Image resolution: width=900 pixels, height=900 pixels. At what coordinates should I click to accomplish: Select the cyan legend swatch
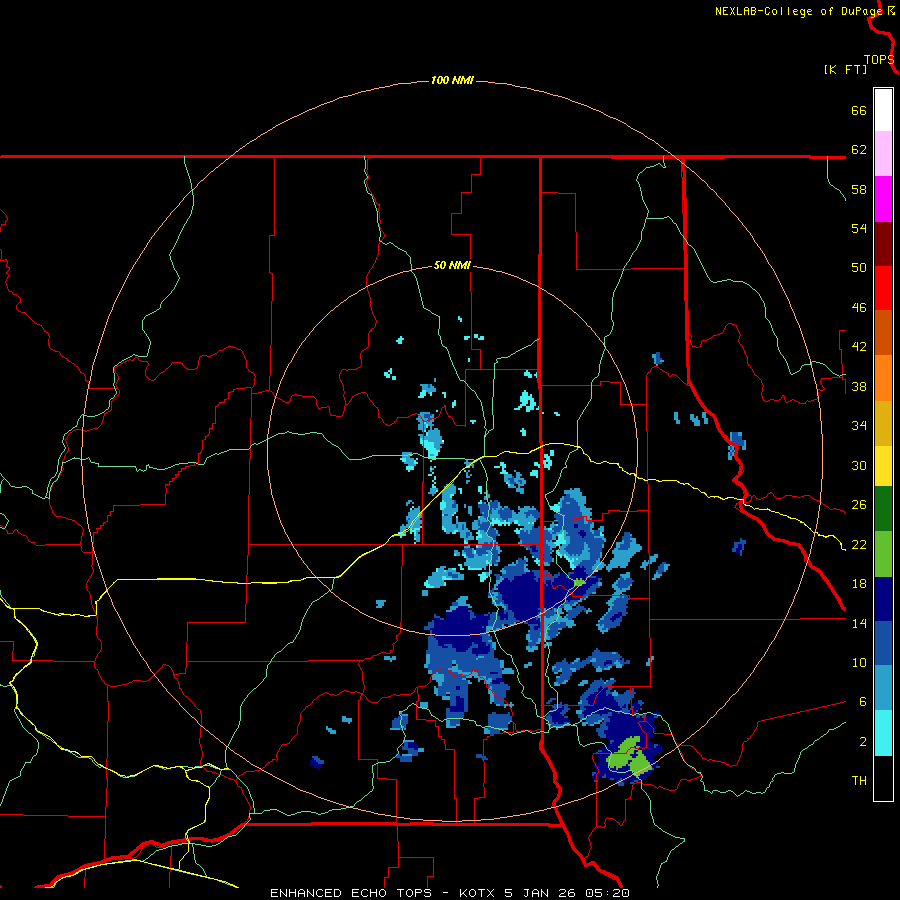click(883, 733)
